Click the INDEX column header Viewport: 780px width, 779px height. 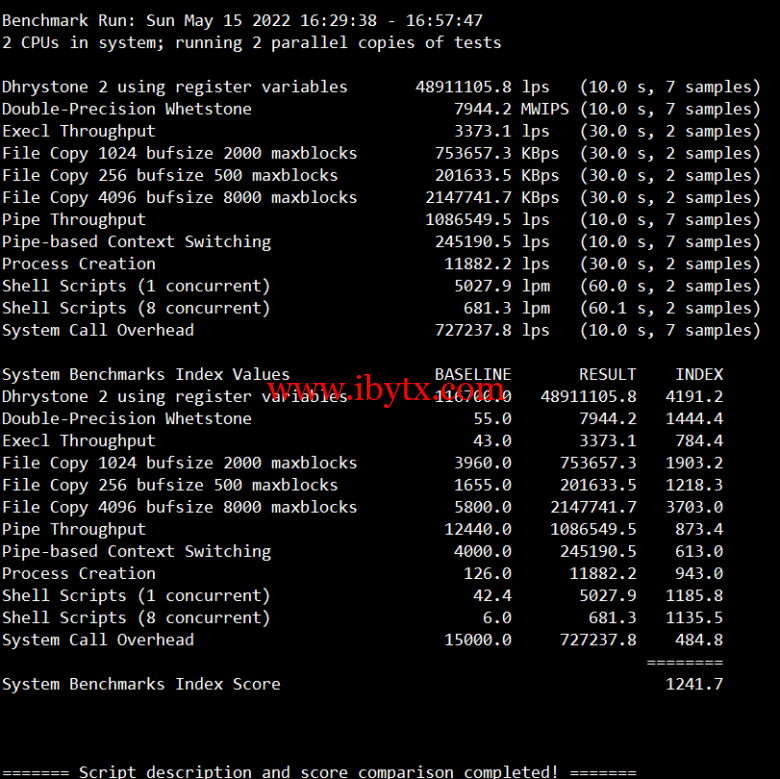698,374
